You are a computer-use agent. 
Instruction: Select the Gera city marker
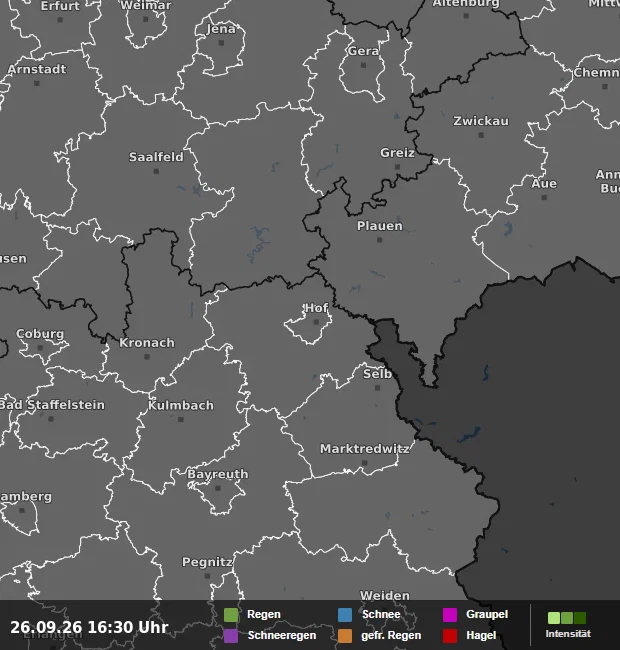[363, 65]
